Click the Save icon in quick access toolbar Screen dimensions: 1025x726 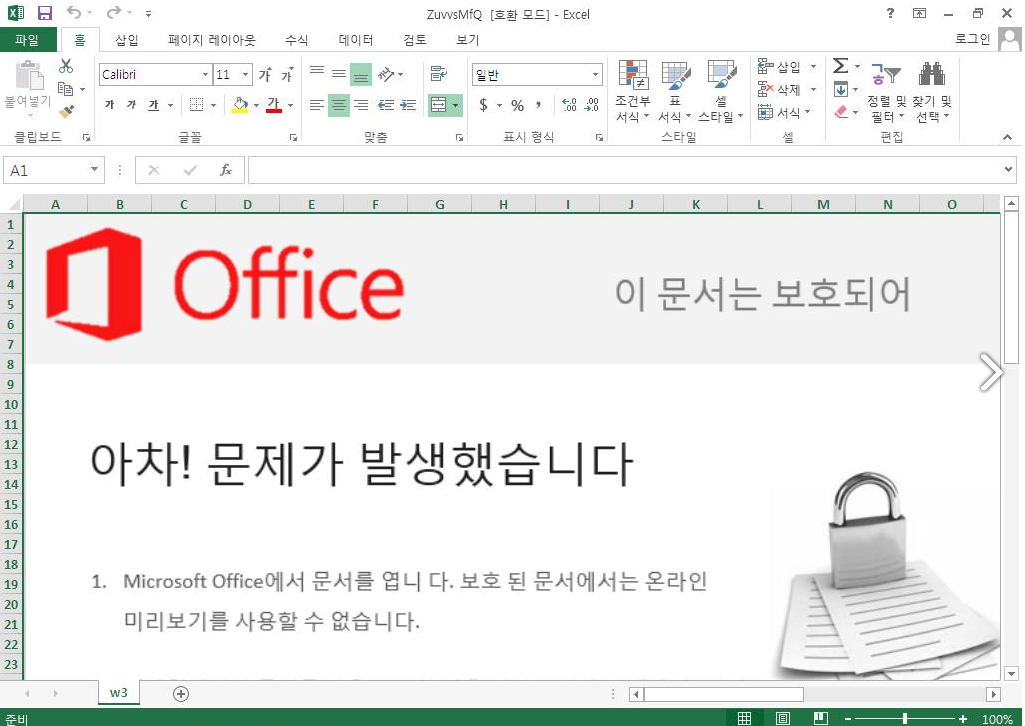pyautogui.click(x=44, y=12)
